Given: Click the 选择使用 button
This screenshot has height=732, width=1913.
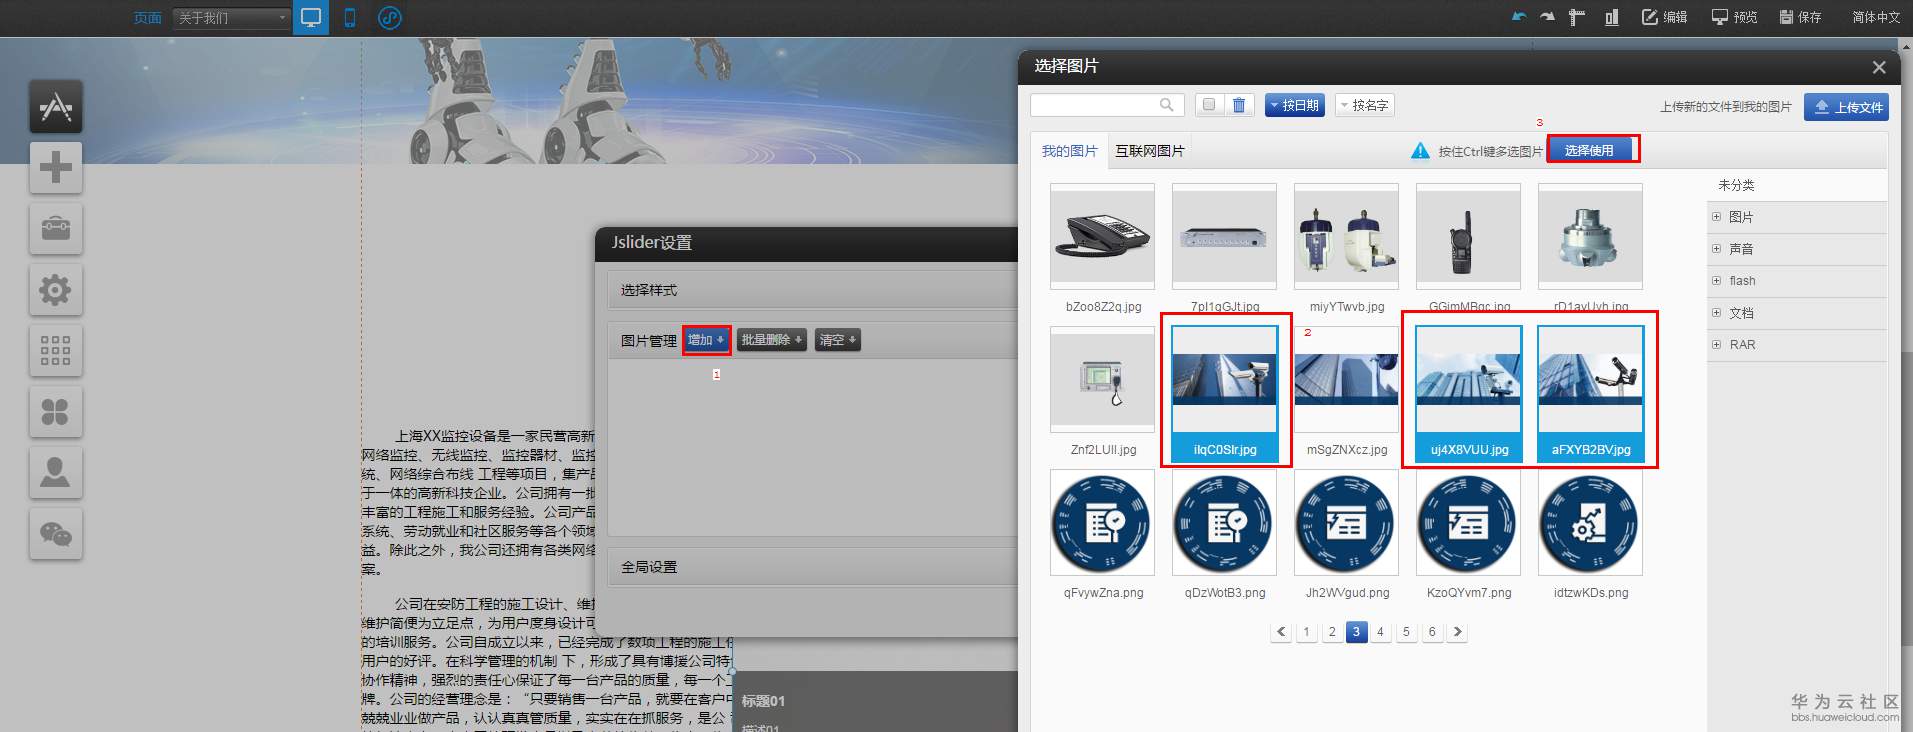Looking at the screenshot, I should pyautogui.click(x=1590, y=150).
